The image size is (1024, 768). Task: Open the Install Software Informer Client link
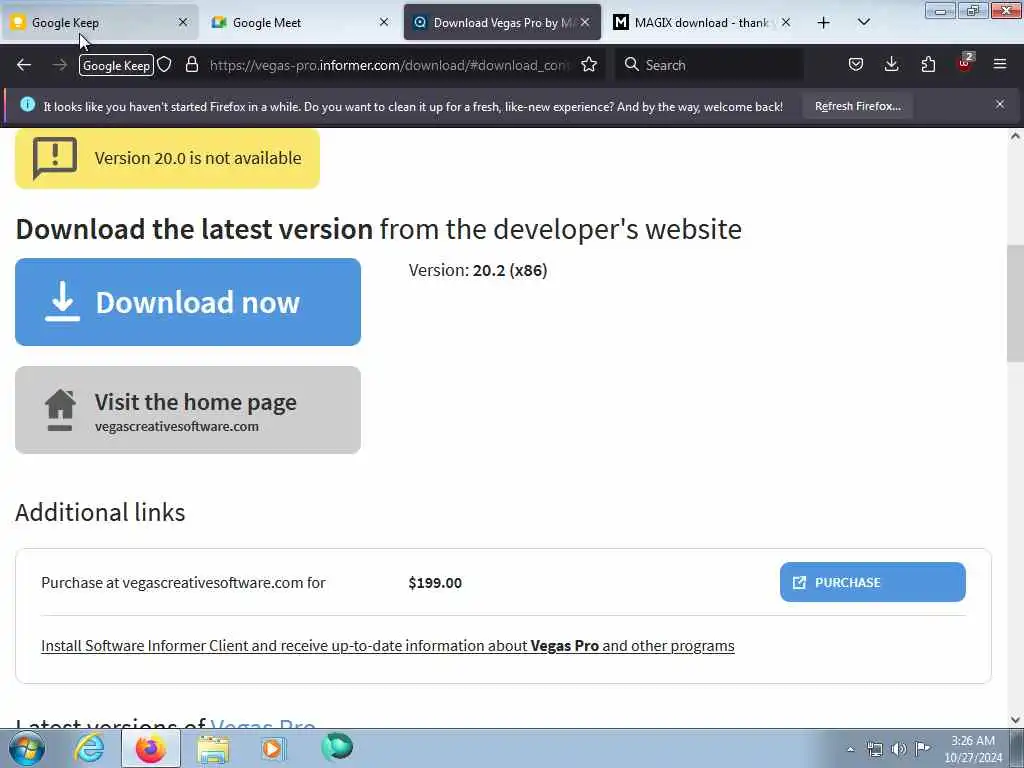(388, 646)
